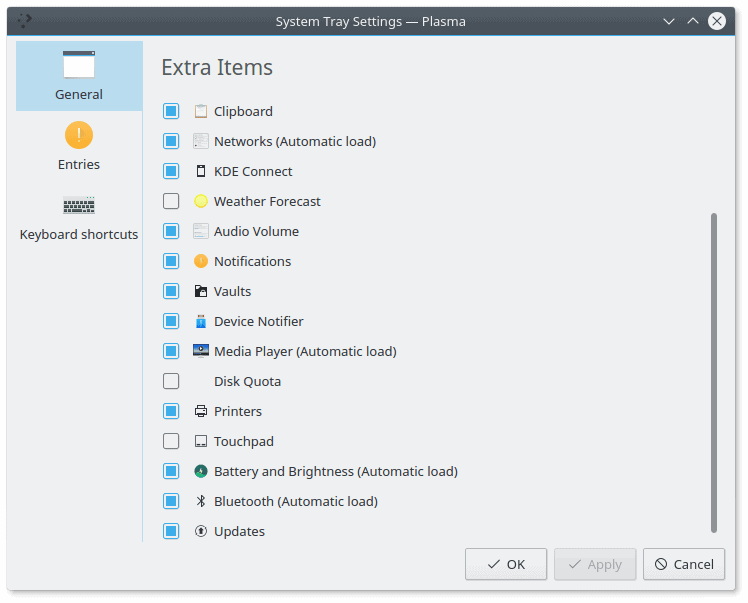Open the Entries settings page

tap(79, 146)
